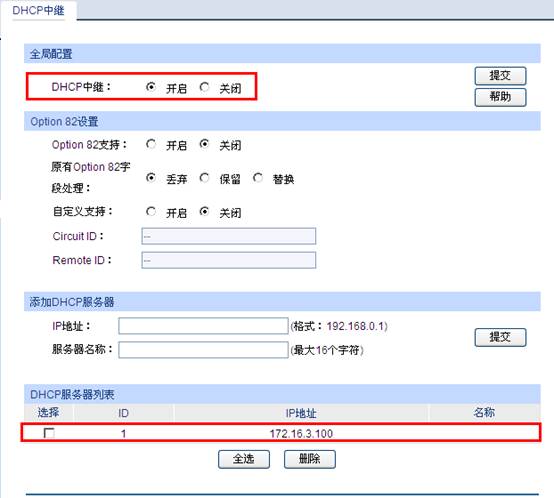Turn on Option 82支持 开启 radio
Screen dimensions: 554x498
[x=151, y=144]
